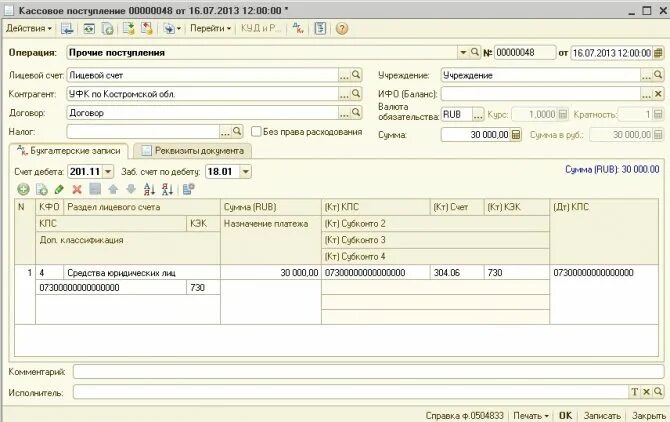
Task: Open the Учреждение magnifier icon
Action: [658, 75]
